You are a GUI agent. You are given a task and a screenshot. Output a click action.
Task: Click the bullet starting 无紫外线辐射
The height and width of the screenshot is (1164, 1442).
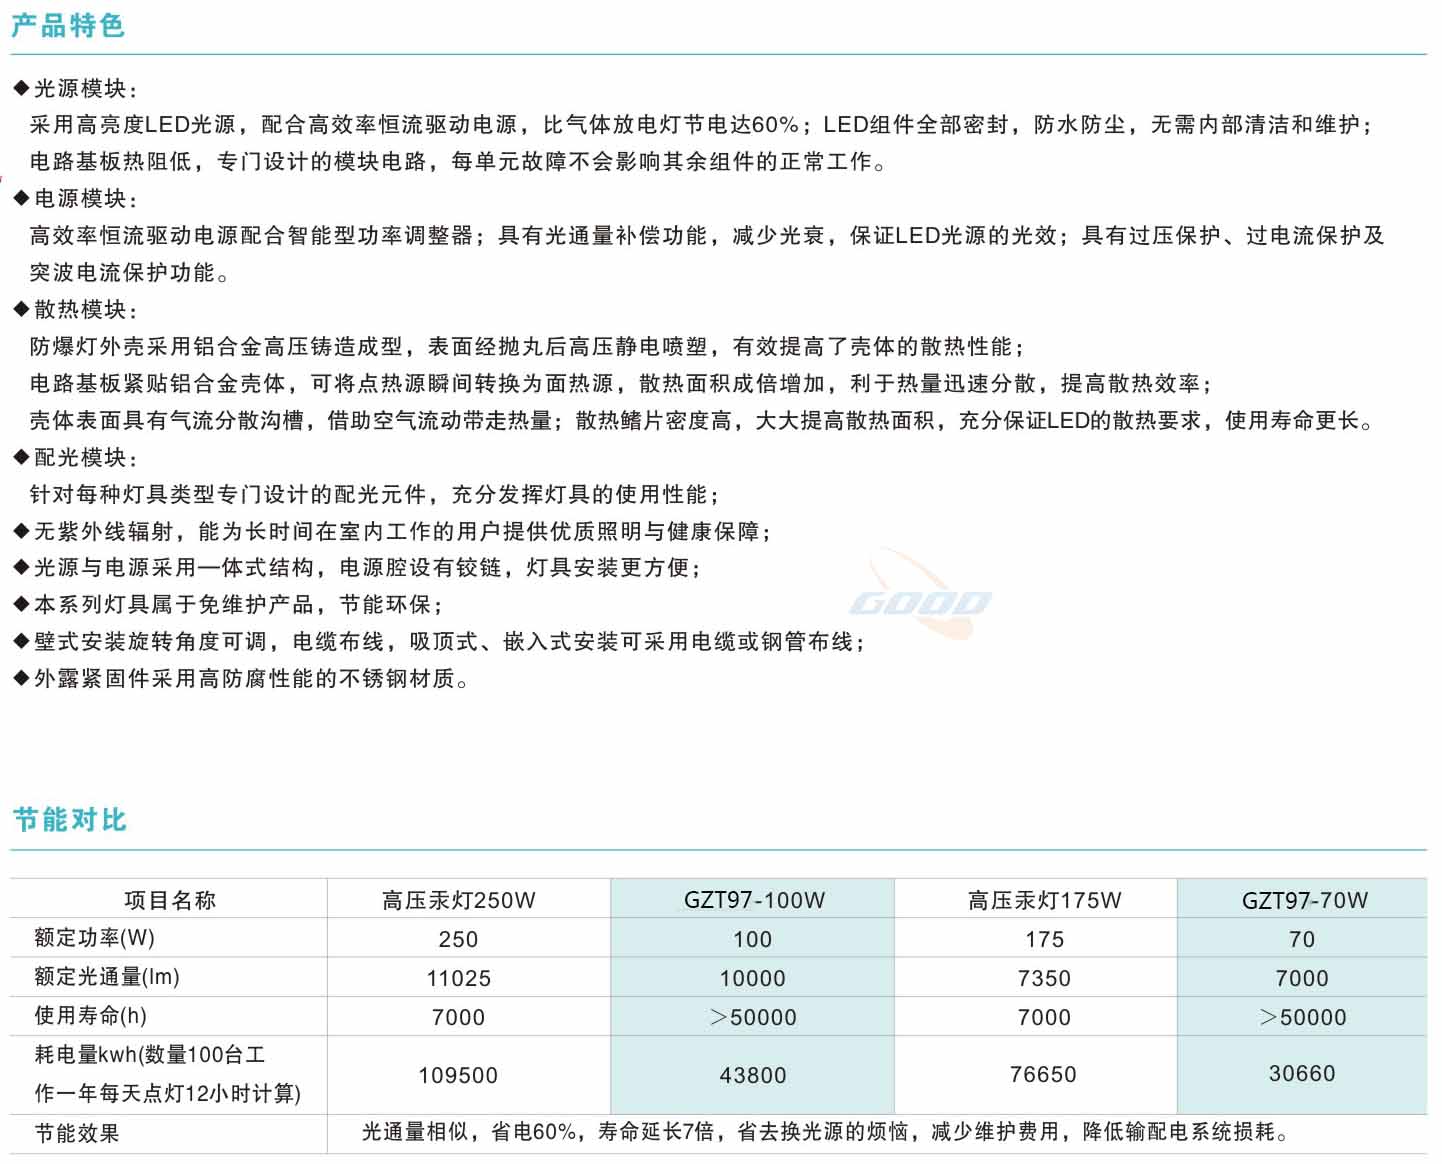393,532
